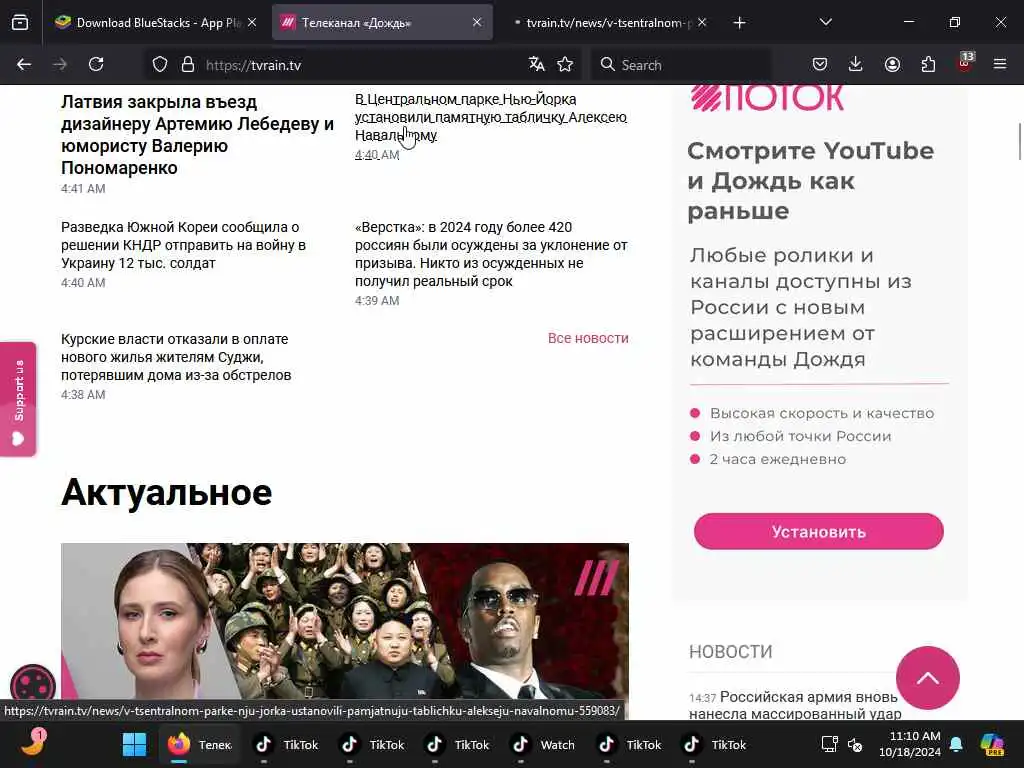Open Navalny memorial plaque in Central Park article
1024x768 pixels.
[491, 118]
